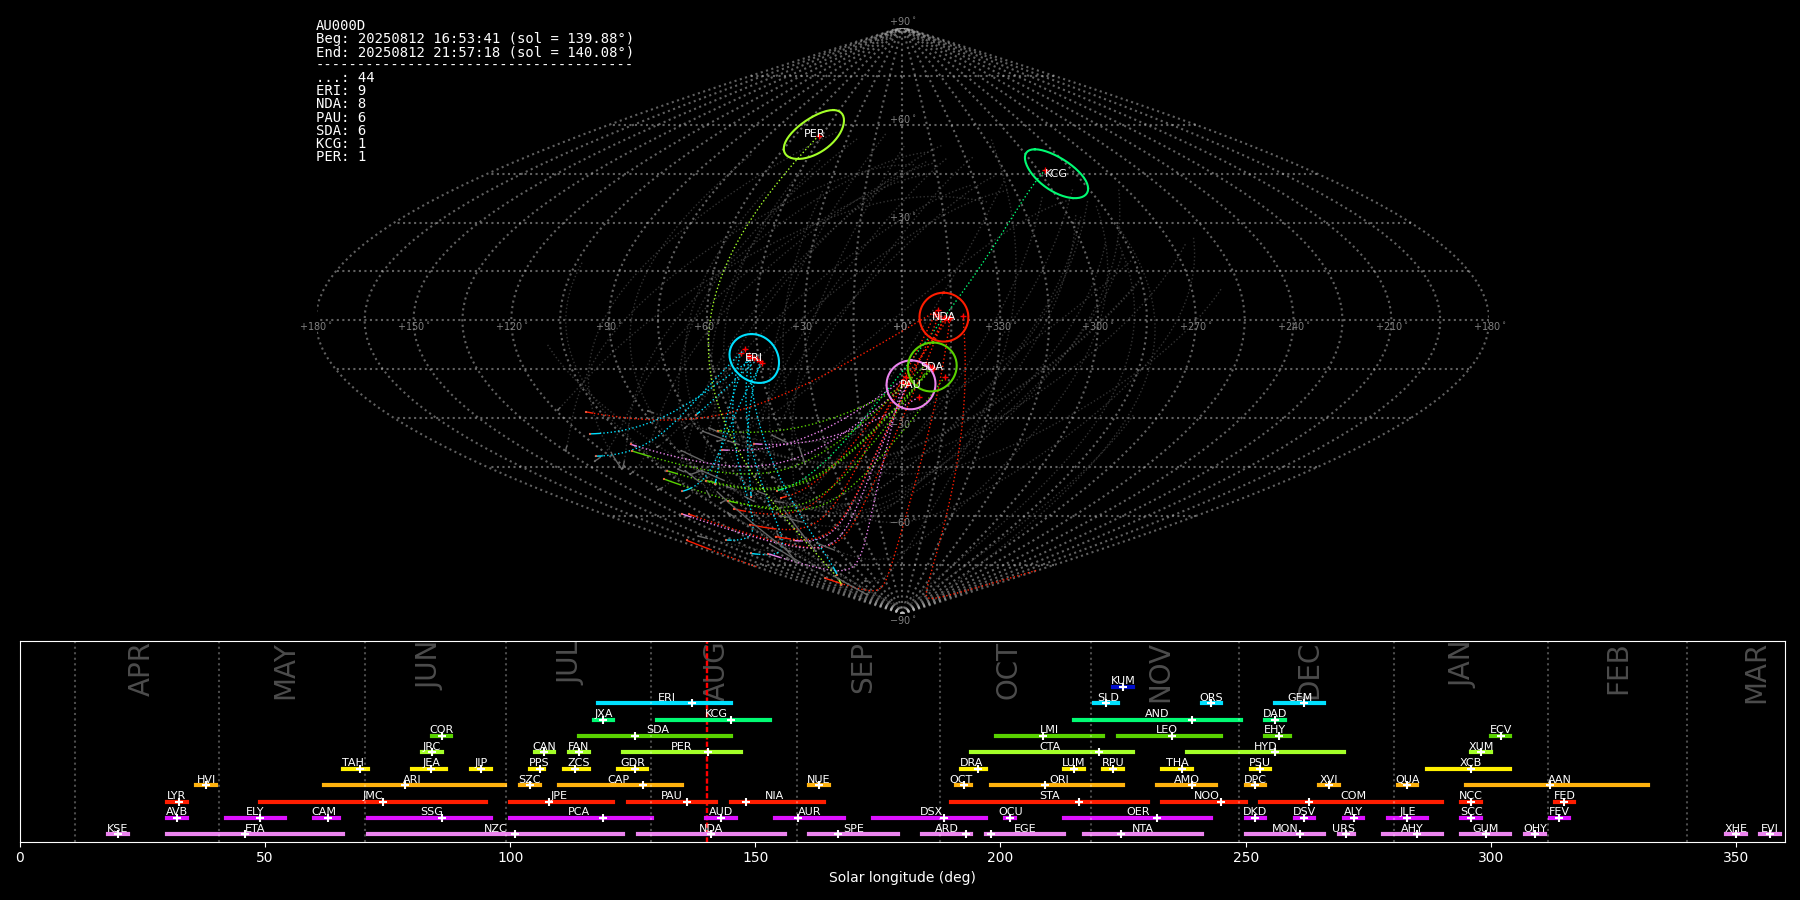Click the AND shower bar in timeline

tap(1157, 720)
